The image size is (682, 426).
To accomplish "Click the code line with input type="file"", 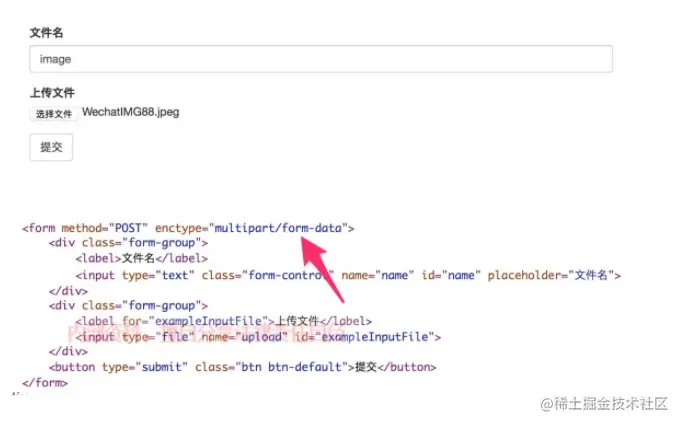I will point(258,337).
